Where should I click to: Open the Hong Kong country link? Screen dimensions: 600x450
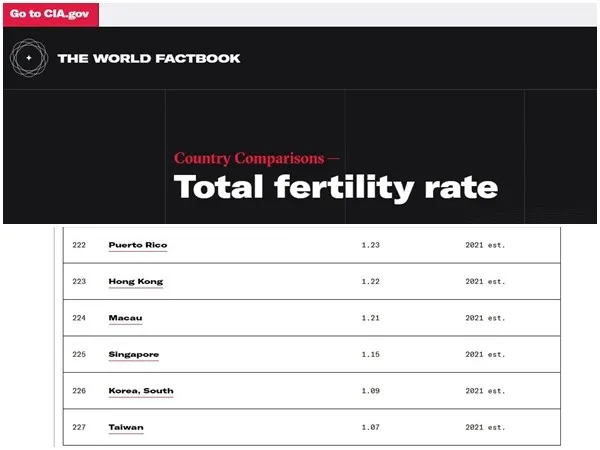tap(135, 281)
